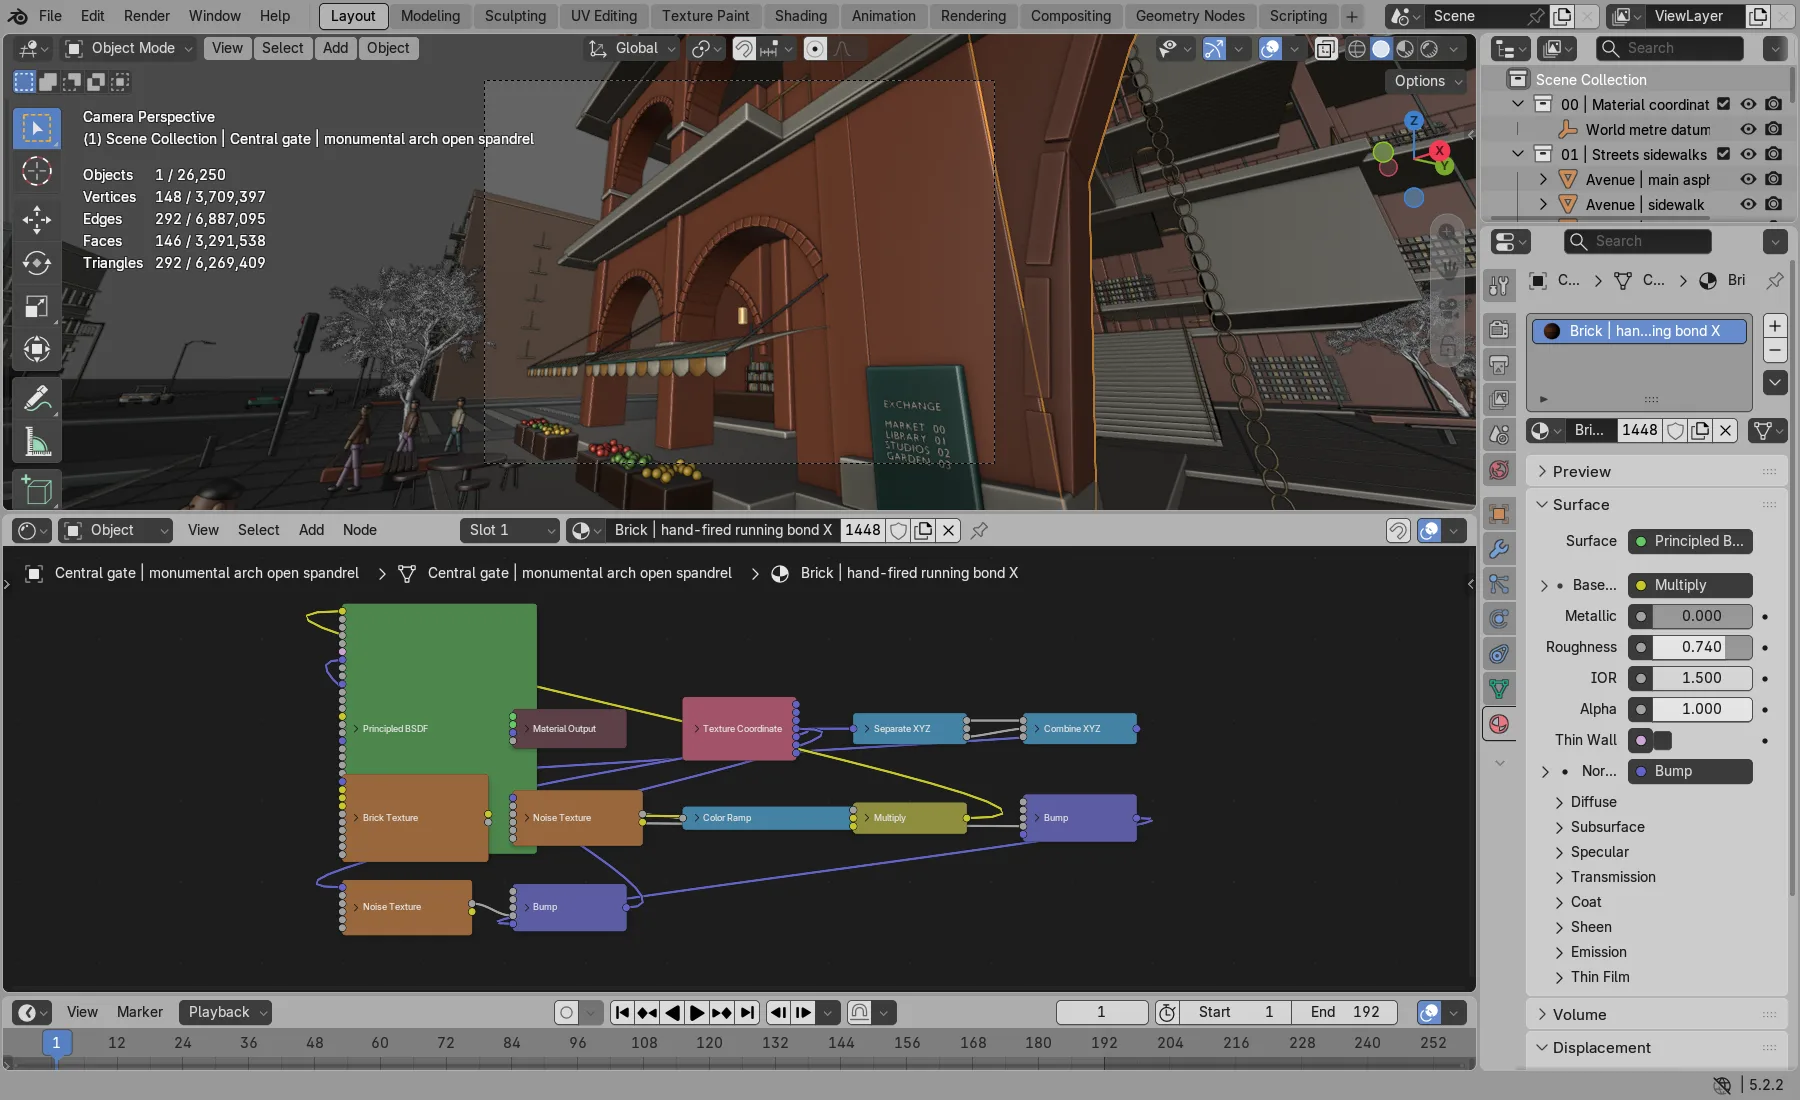
Task: Switch to the Geometry Nodes workspace tab
Action: pyautogui.click(x=1190, y=16)
